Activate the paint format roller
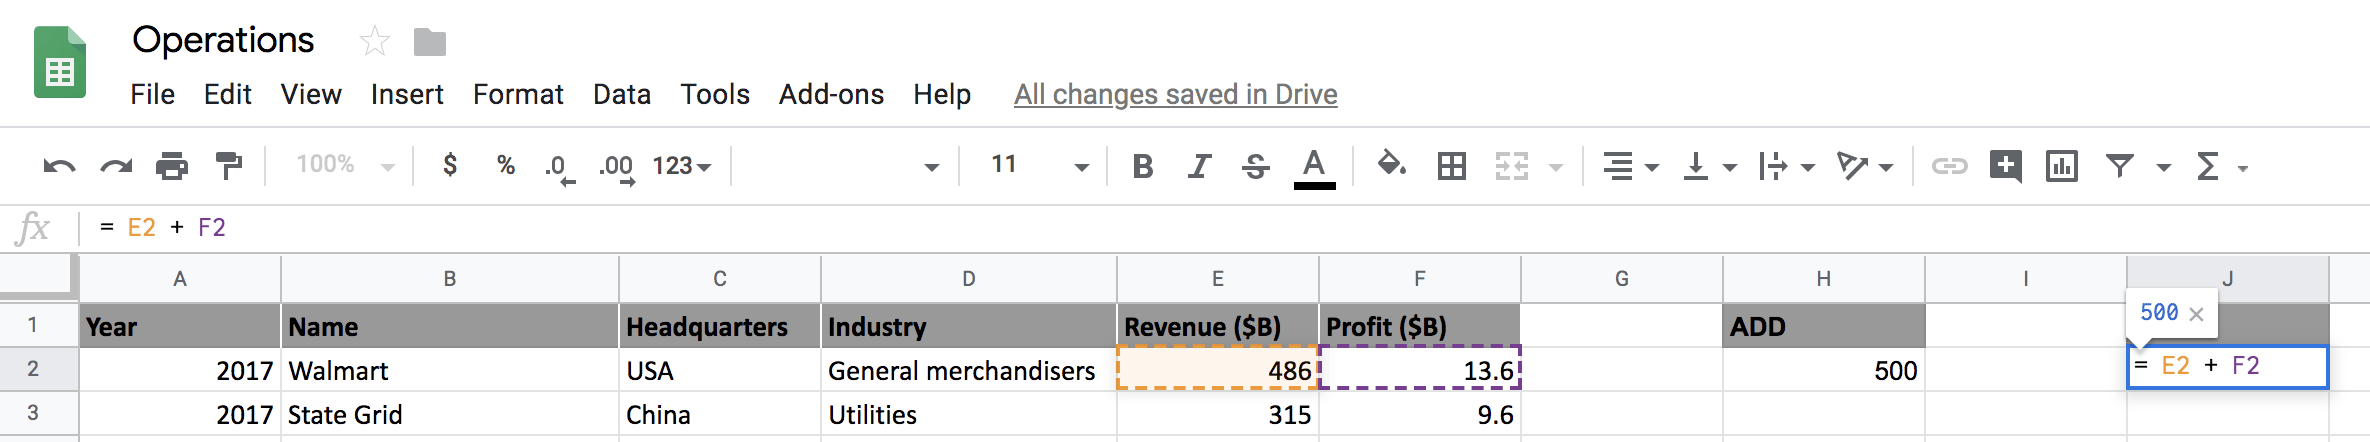The image size is (2370, 442). [229, 166]
